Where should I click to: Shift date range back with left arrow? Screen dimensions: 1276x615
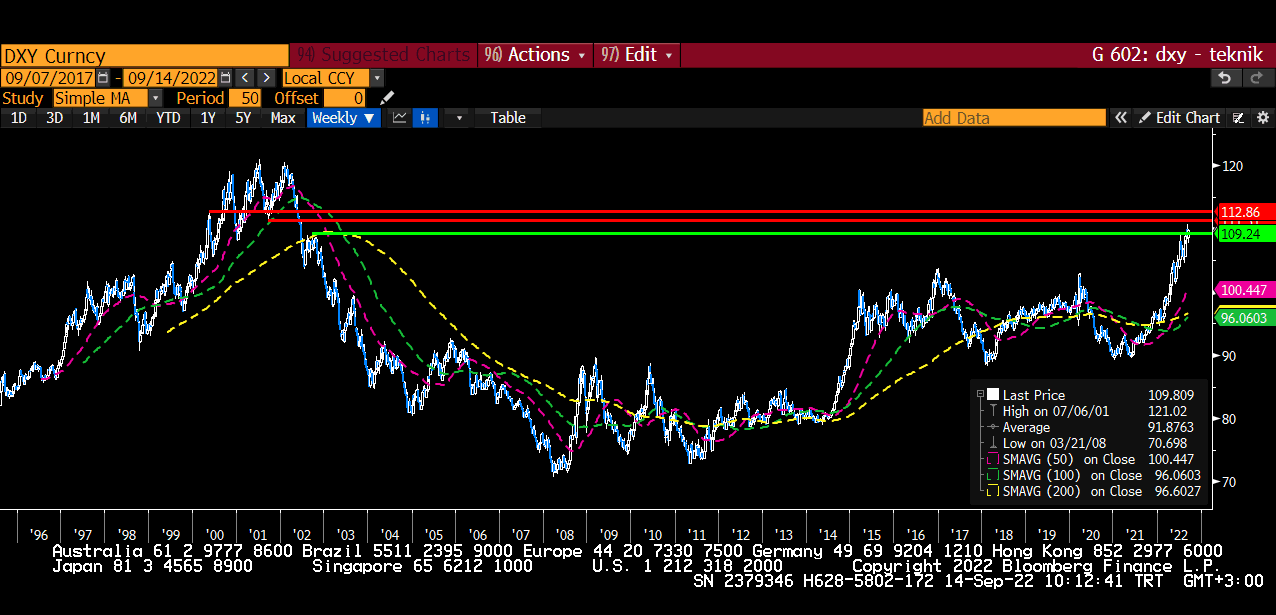click(245, 77)
